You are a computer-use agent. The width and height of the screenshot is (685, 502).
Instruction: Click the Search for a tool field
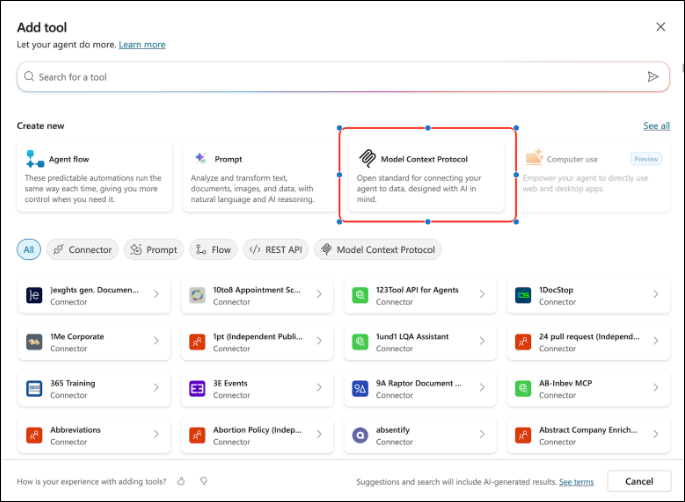coord(343,77)
